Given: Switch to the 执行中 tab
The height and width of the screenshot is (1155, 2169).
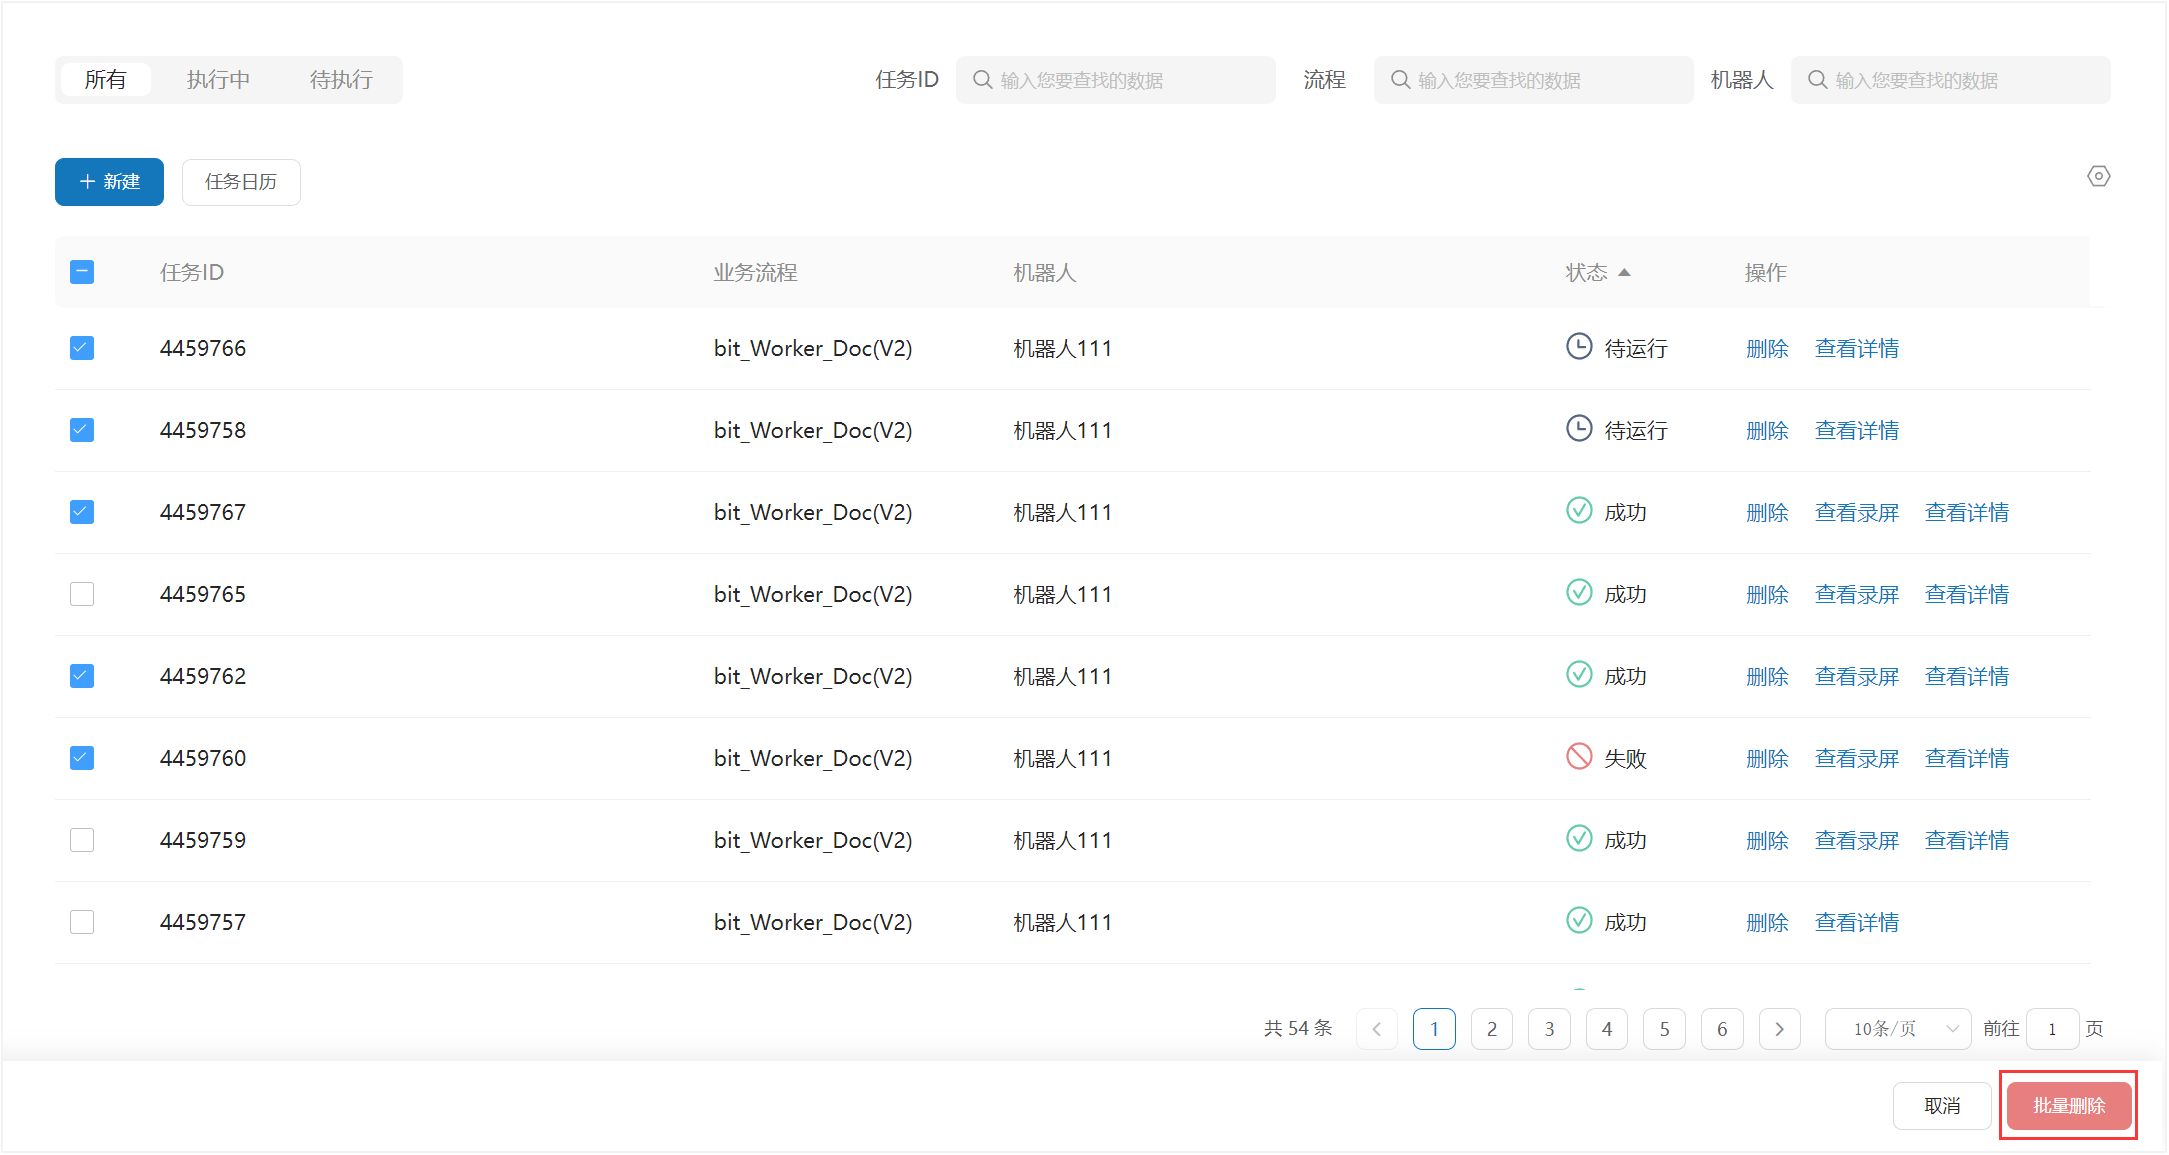Looking at the screenshot, I should coord(218,80).
